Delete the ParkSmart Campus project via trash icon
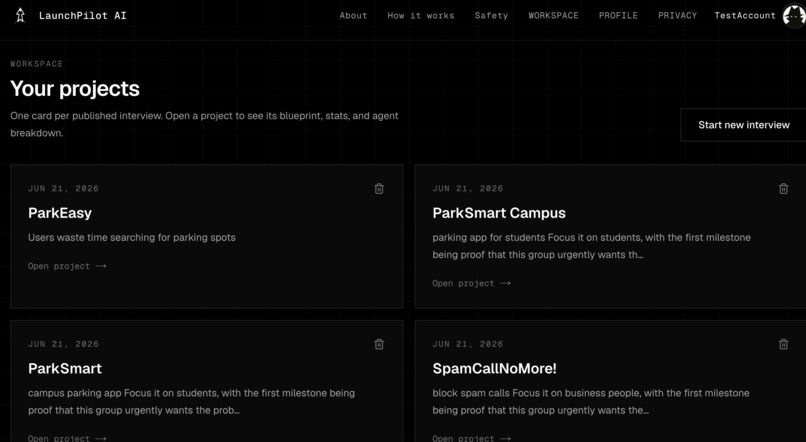Screen dimensions: 806x442 click(x=783, y=189)
